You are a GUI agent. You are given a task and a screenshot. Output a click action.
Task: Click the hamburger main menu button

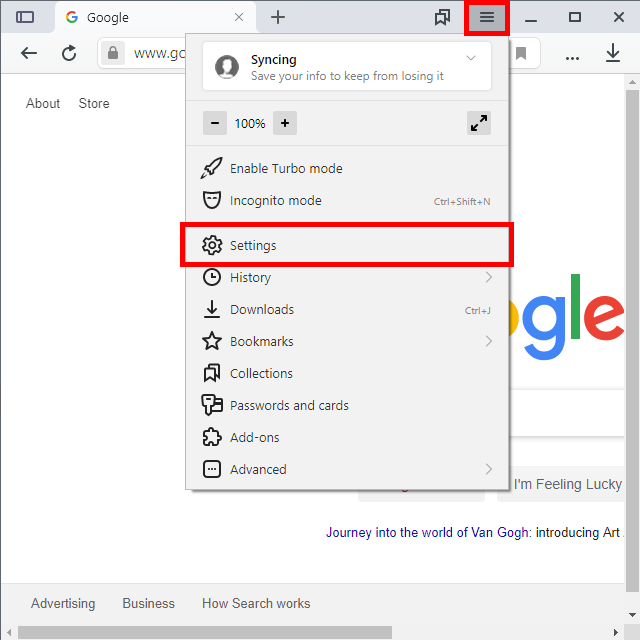(x=487, y=17)
